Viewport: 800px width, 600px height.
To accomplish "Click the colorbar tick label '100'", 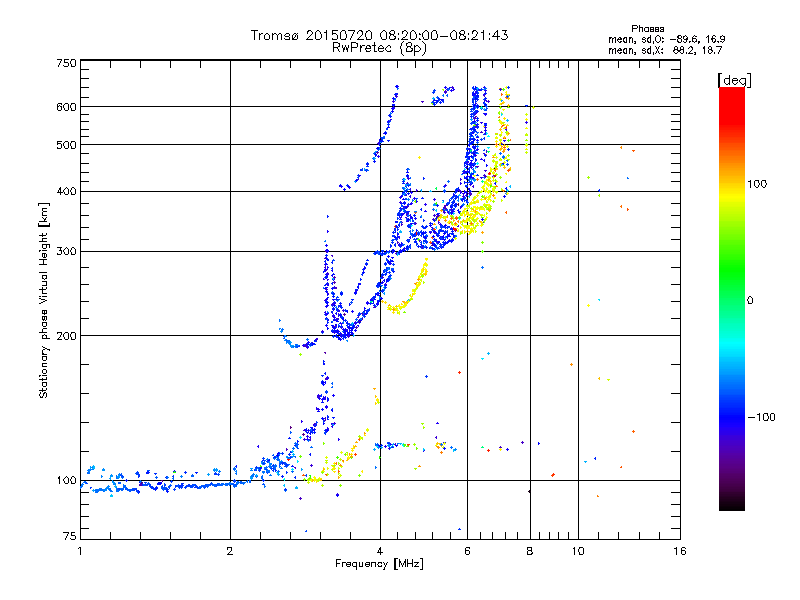I will click(756, 184).
